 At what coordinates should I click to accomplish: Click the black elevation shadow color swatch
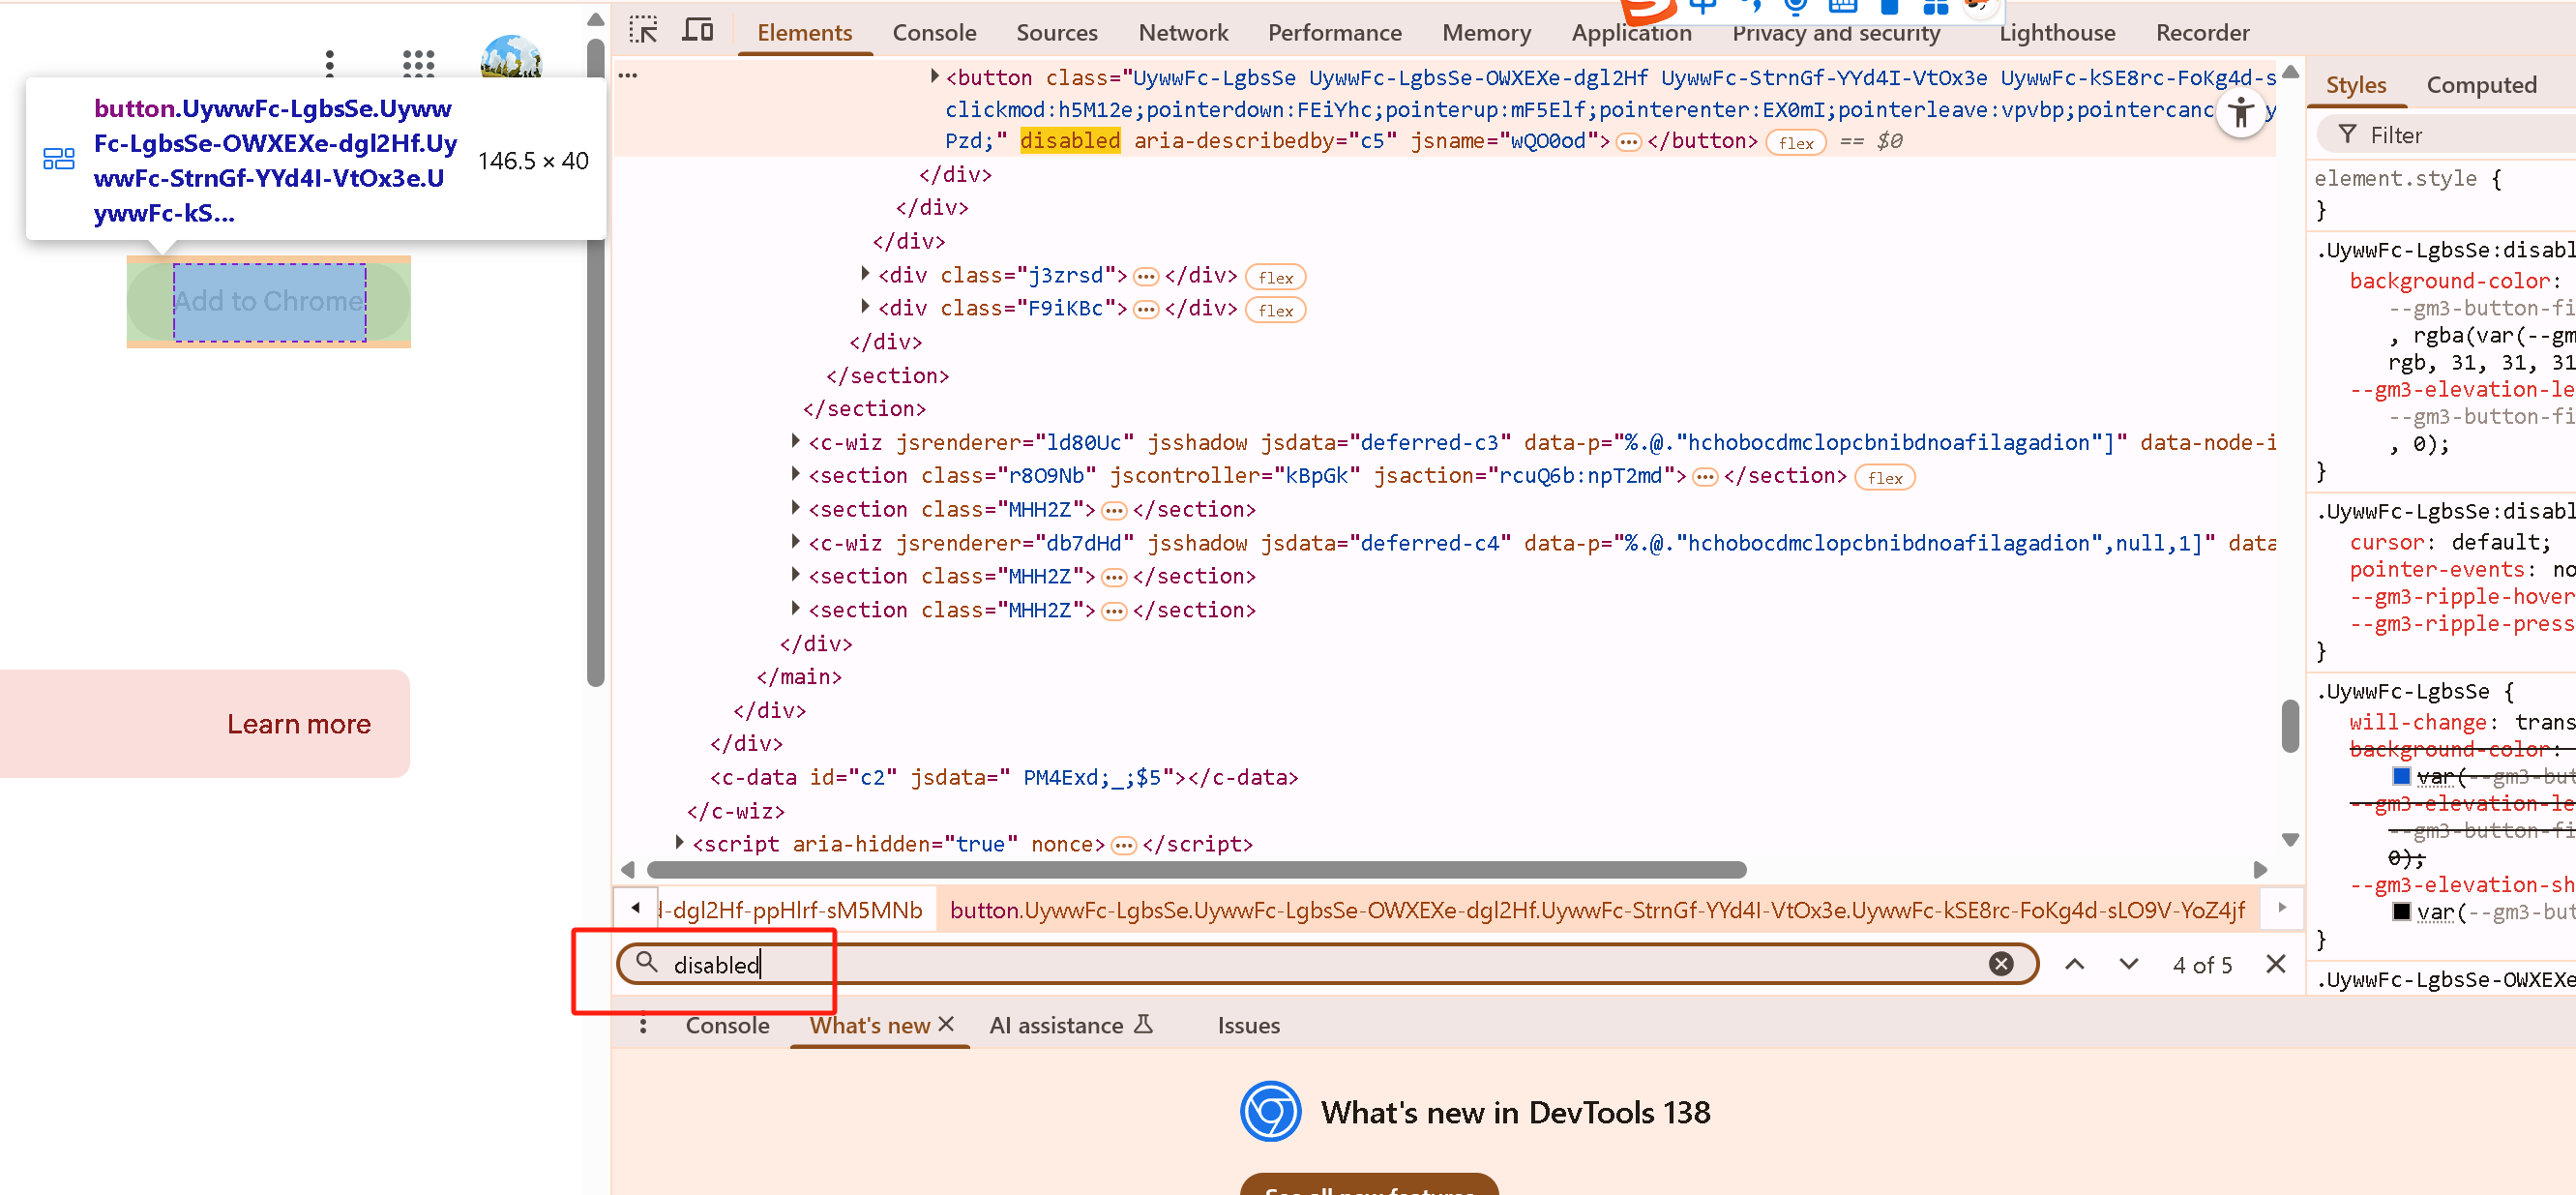[x=2400, y=911]
